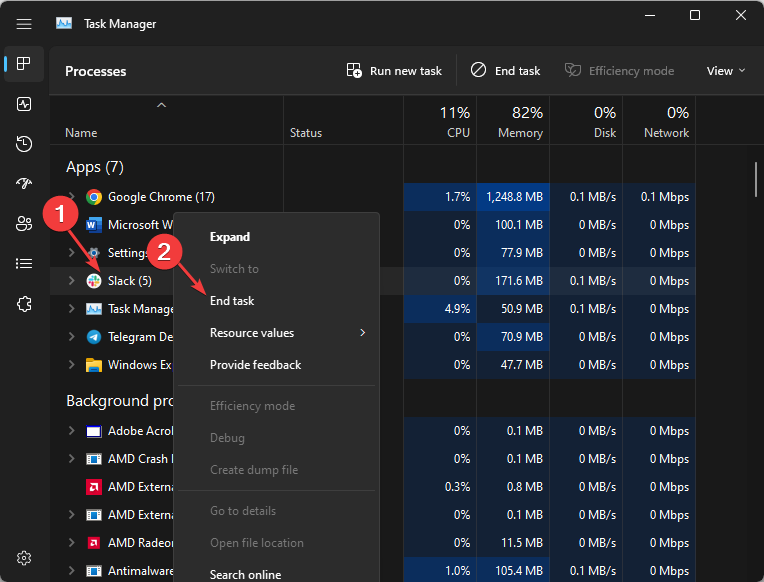
Task: Sort processes by the Status column
Action: point(344,120)
